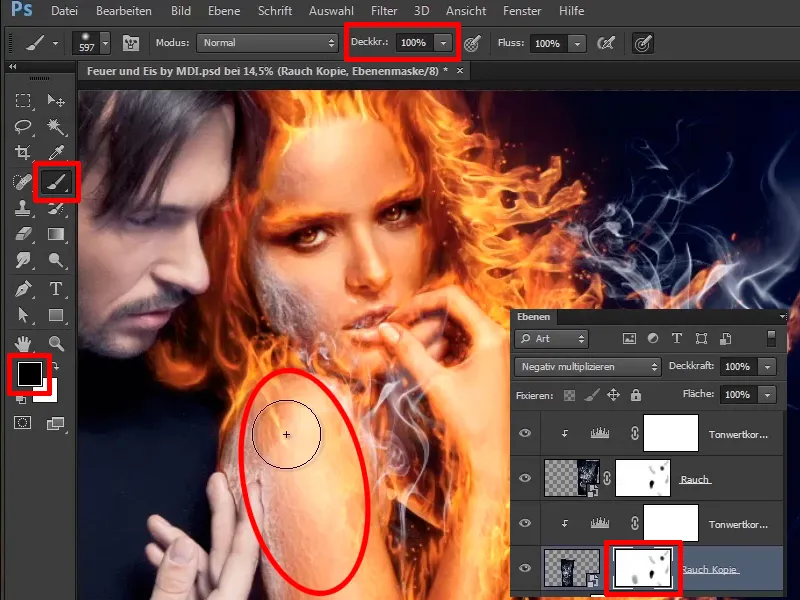The image size is (800, 600).
Task: Open the Negativ multiplizieren blend mode dropdown
Action: (588, 367)
